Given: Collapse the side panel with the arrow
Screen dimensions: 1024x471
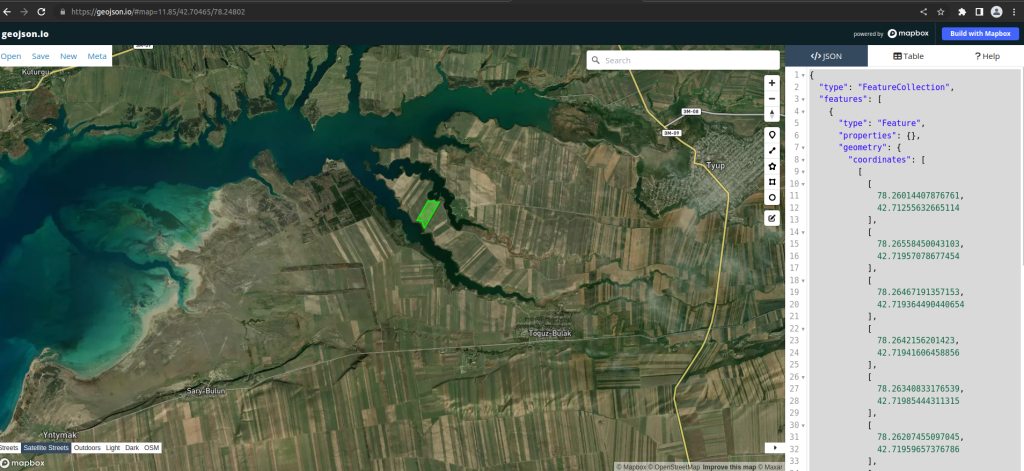Looking at the screenshot, I should pos(775,447).
